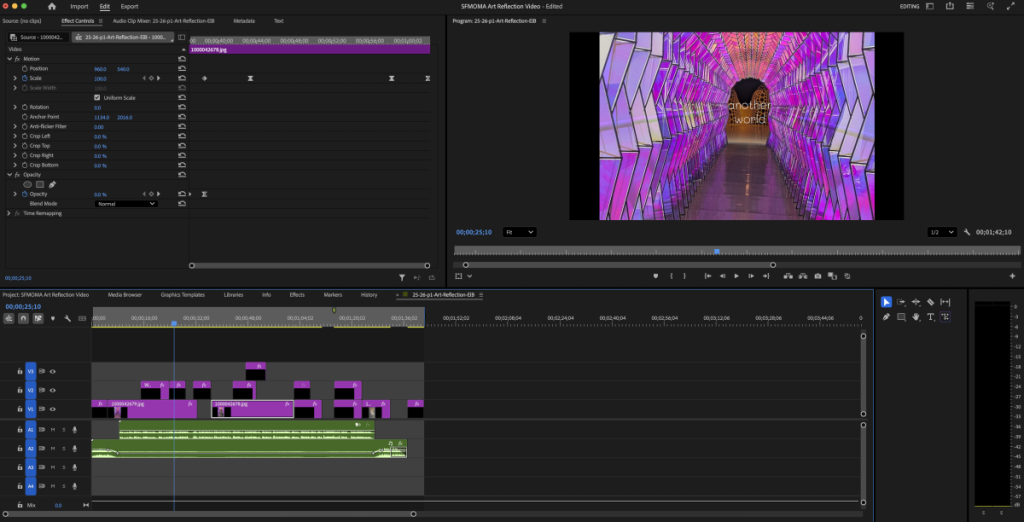
Task: Expand Time Remapping effect
Action: click(x=9, y=214)
